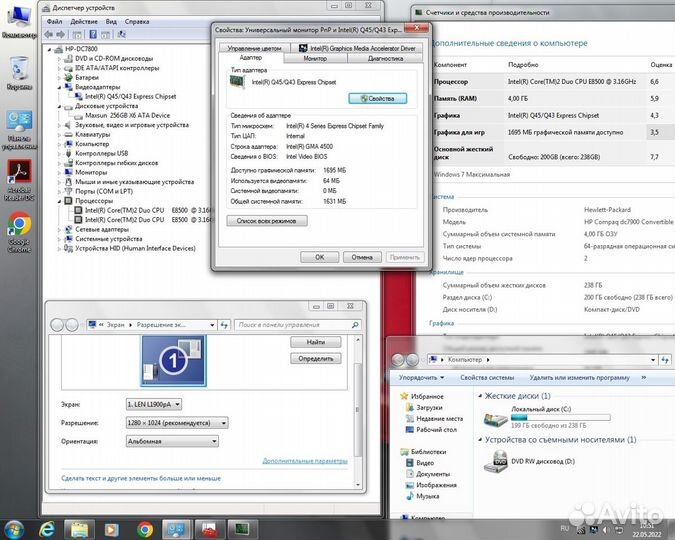Open Windows Explorer taskbar icon
Image resolution: width=675 pixels, height=540 pixels.
click(x=79, y=530)
